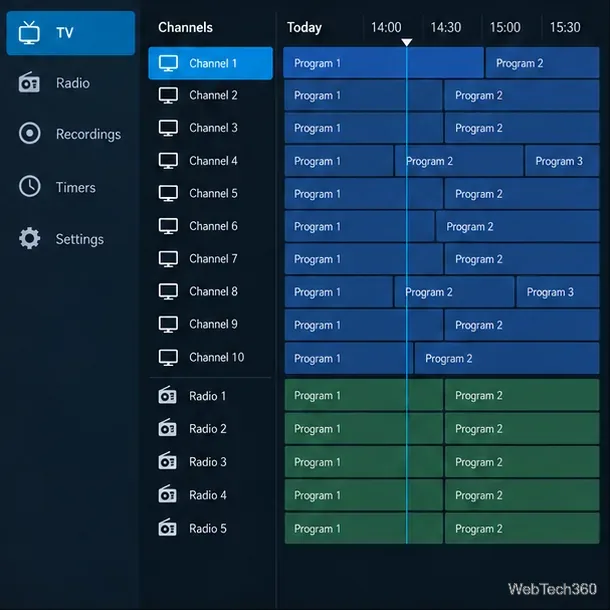The height and width of the screenshot is (610, 610).
Task: Select the Channel 9 monitor icon
Action: [168, 324]
